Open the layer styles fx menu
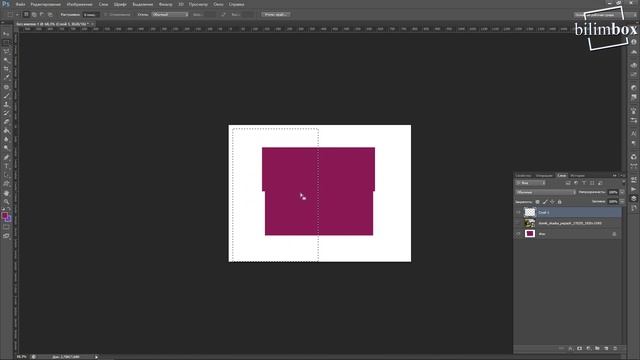 click(x=570, y=349)
